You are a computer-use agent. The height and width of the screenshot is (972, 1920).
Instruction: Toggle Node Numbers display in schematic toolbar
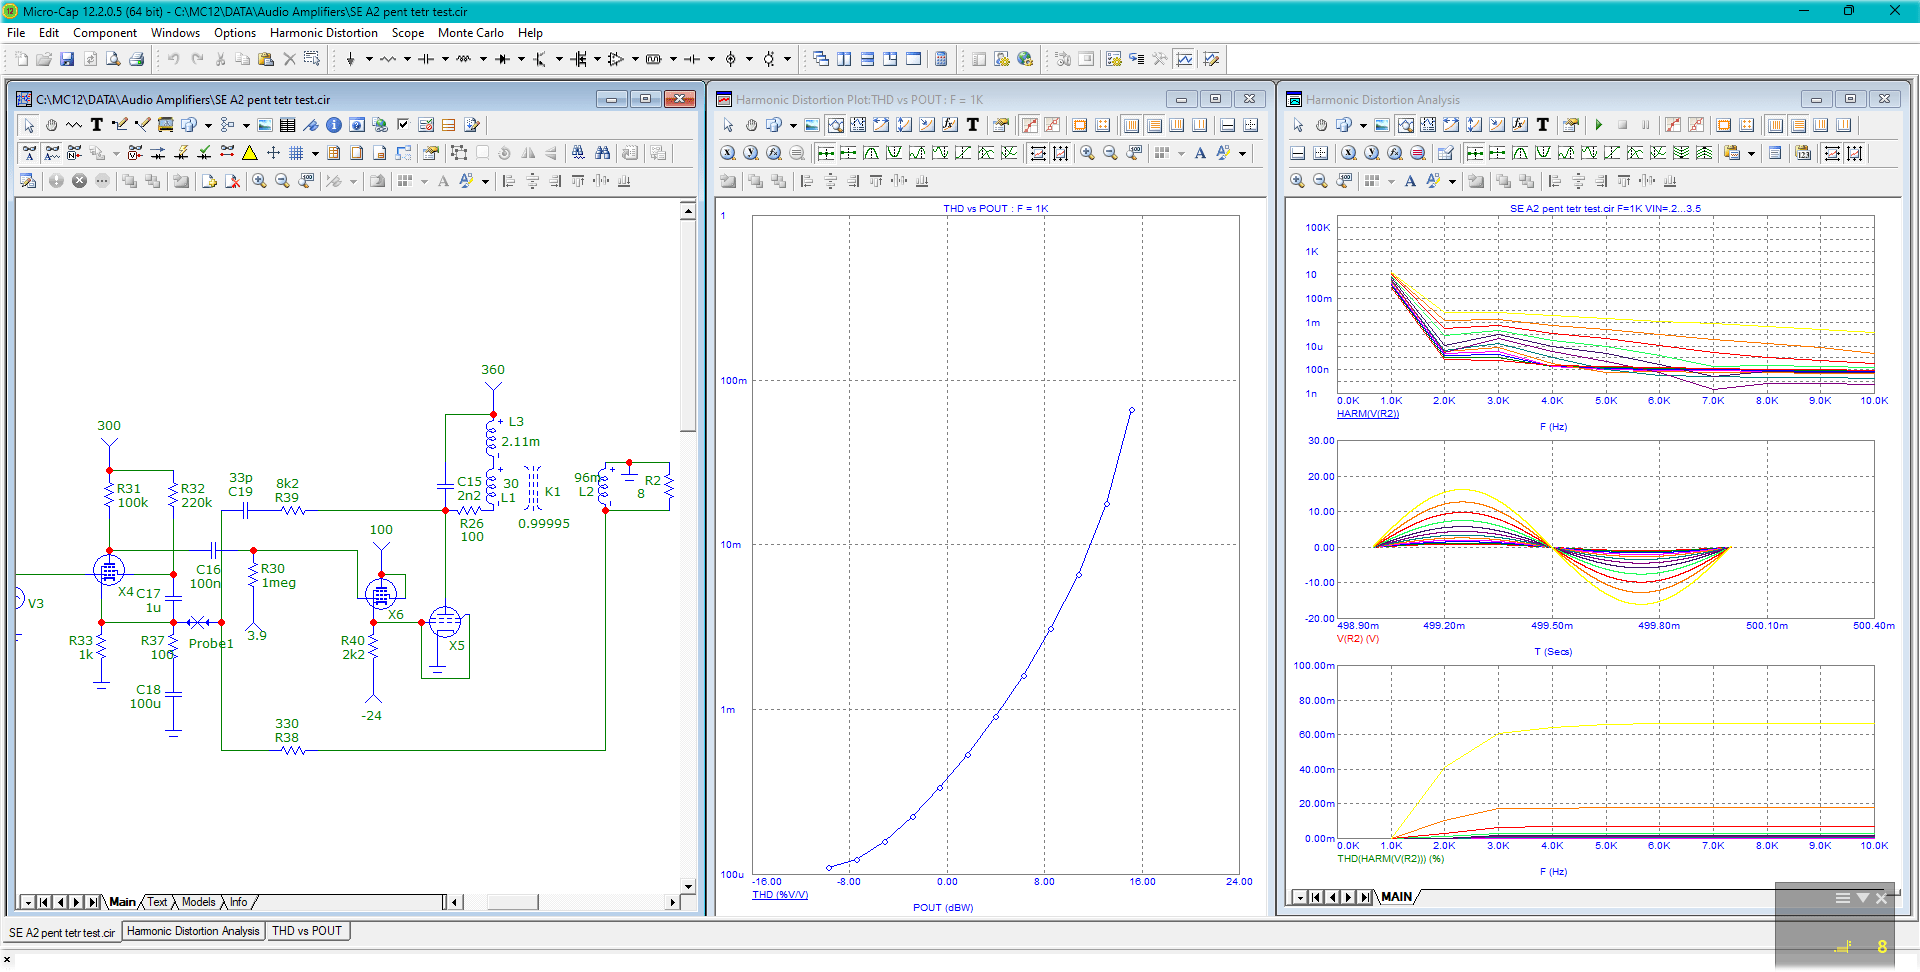(x=74, y=153)
